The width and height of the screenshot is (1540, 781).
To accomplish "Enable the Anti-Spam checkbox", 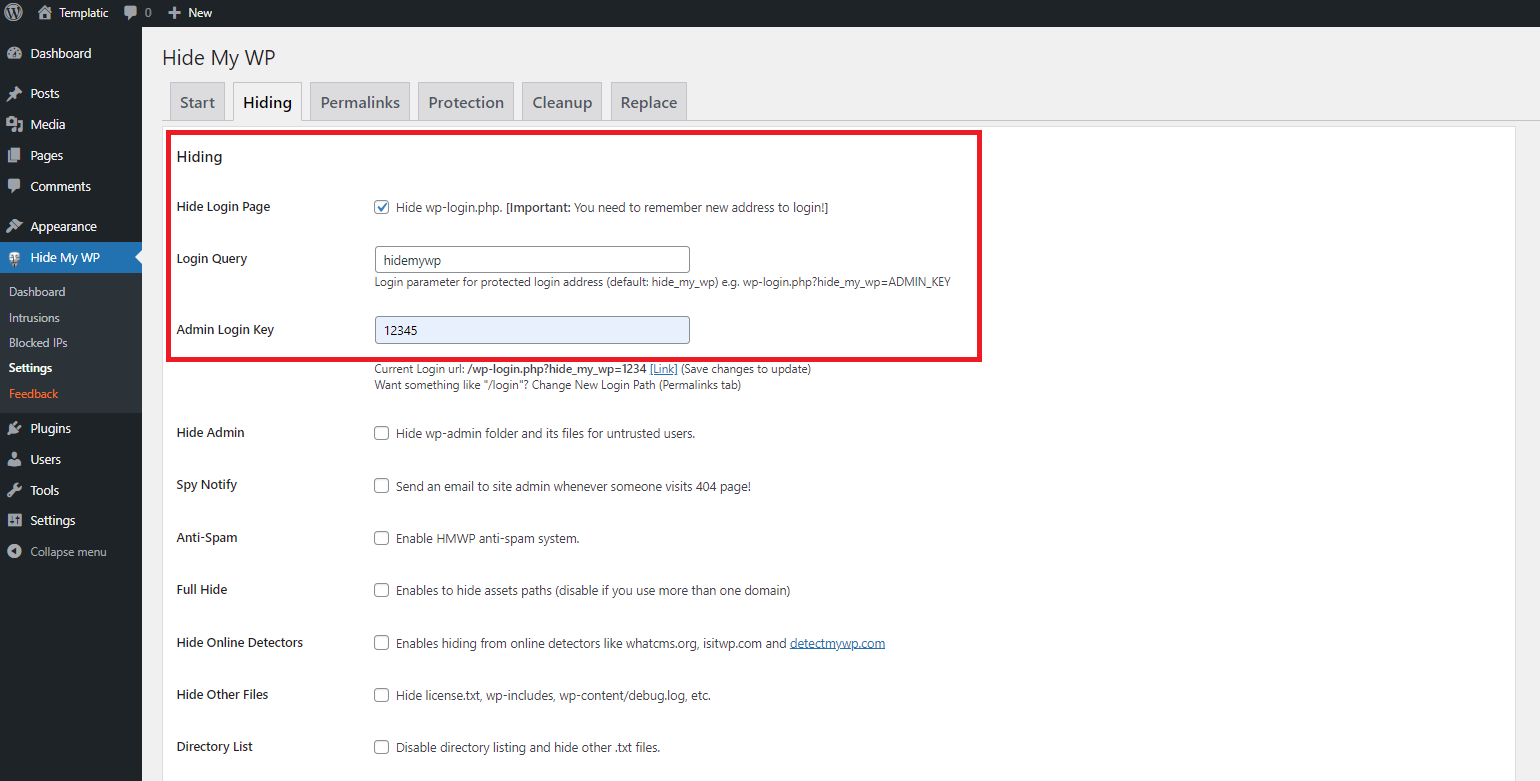I will (382, 538).
